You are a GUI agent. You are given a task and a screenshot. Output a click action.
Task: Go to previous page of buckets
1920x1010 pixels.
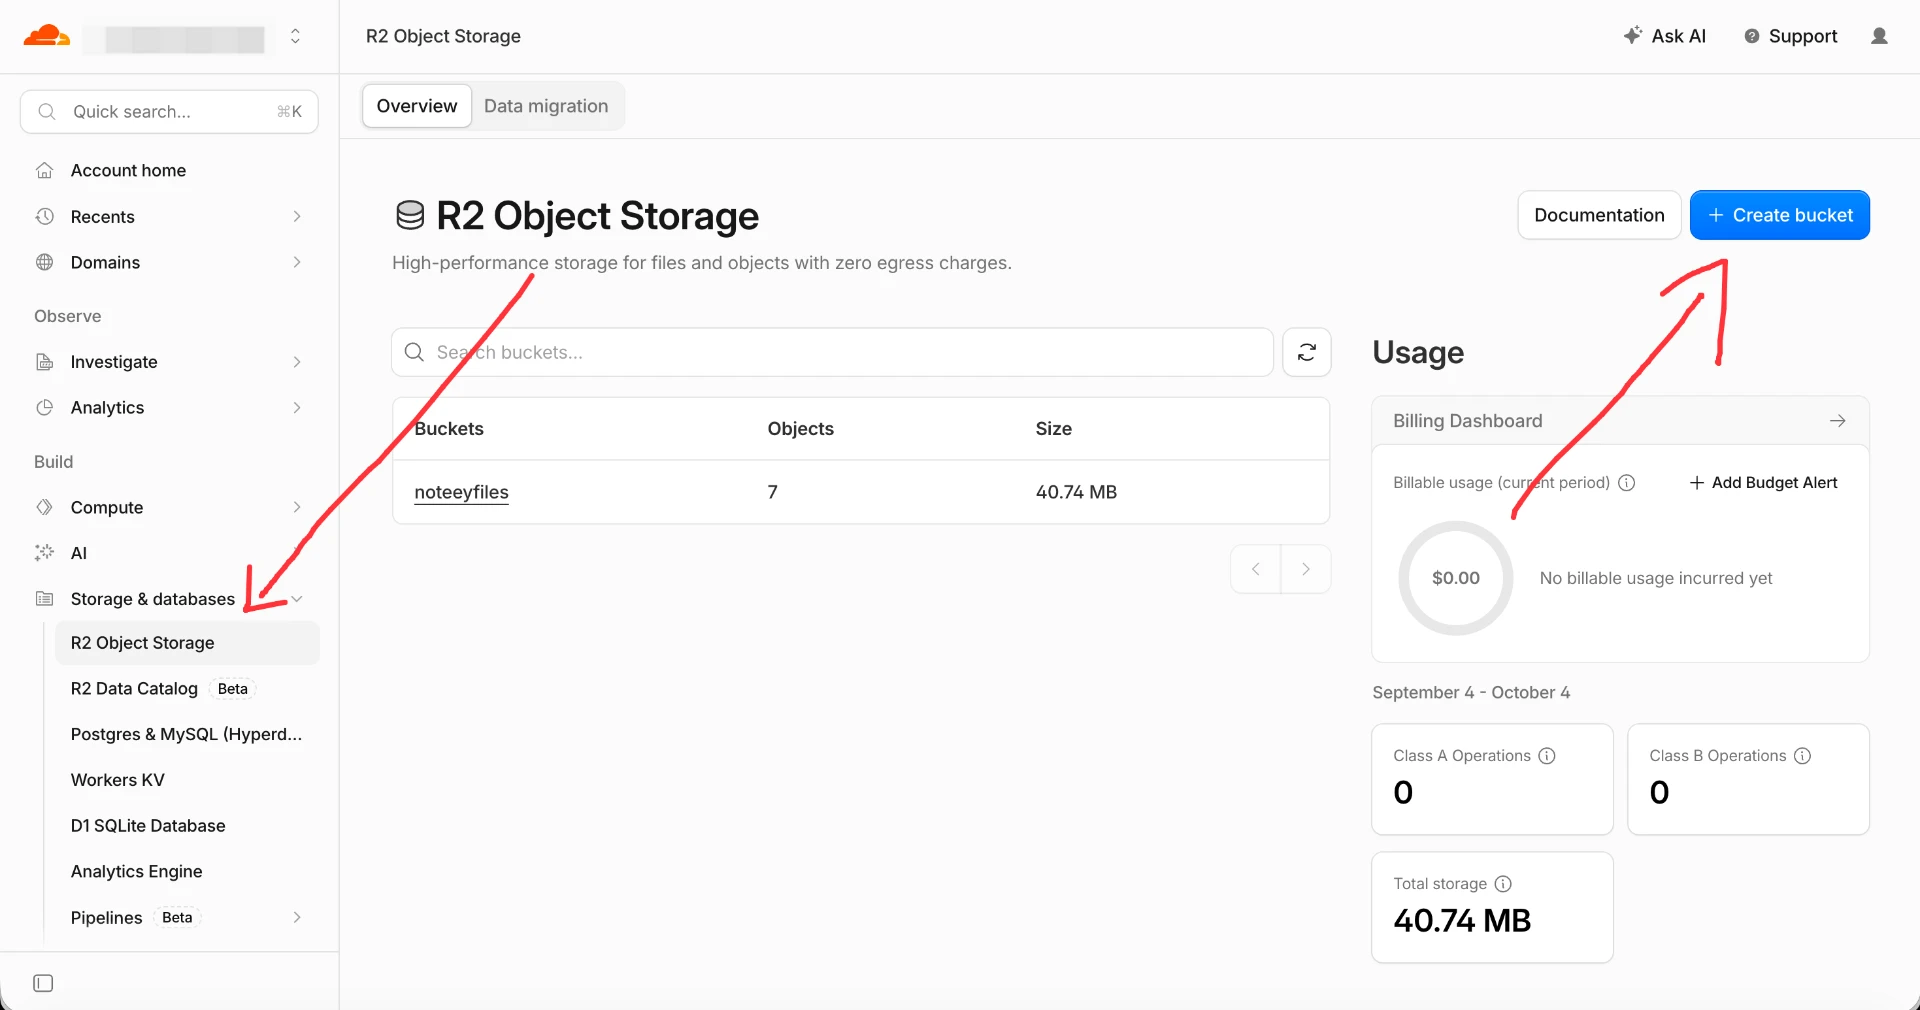coord(1256,569)
